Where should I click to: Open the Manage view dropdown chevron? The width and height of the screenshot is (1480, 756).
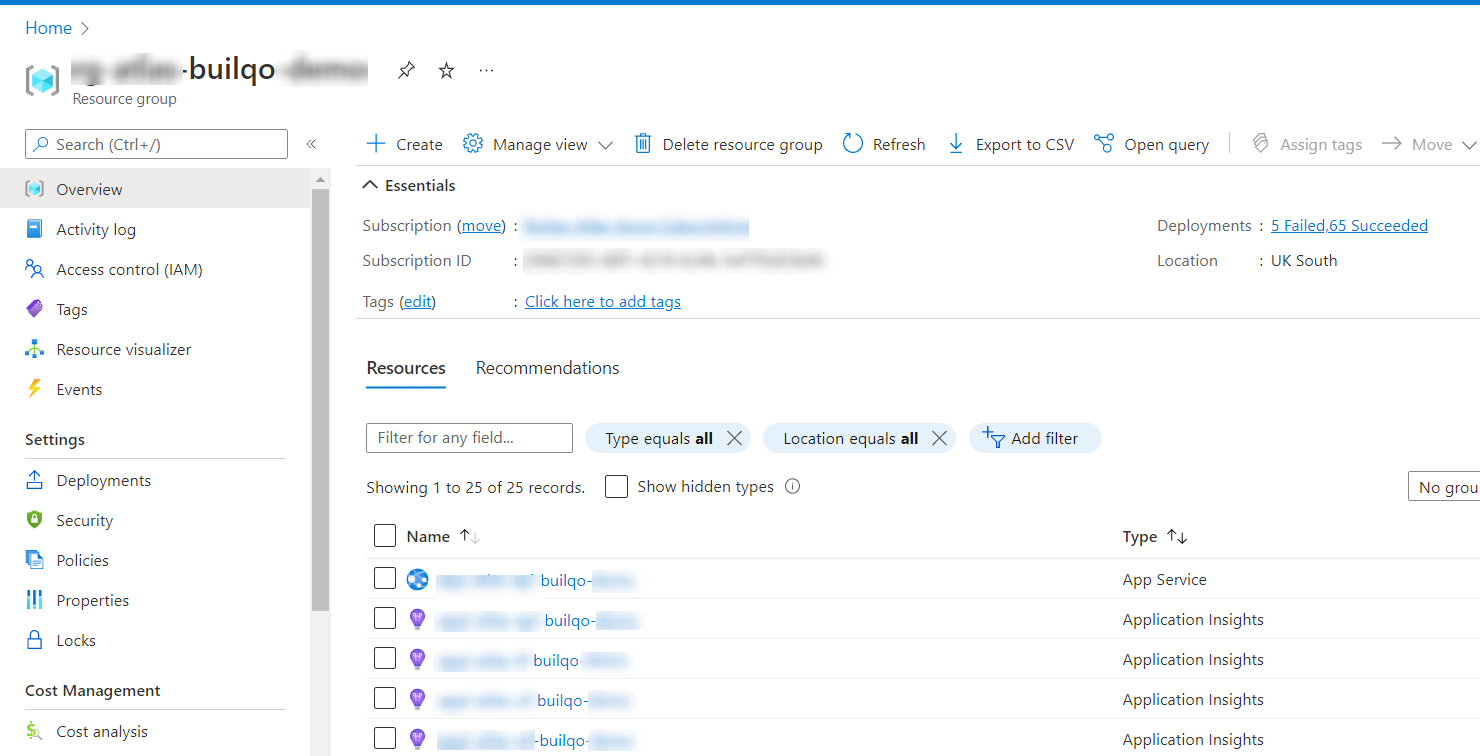point(605,145)
